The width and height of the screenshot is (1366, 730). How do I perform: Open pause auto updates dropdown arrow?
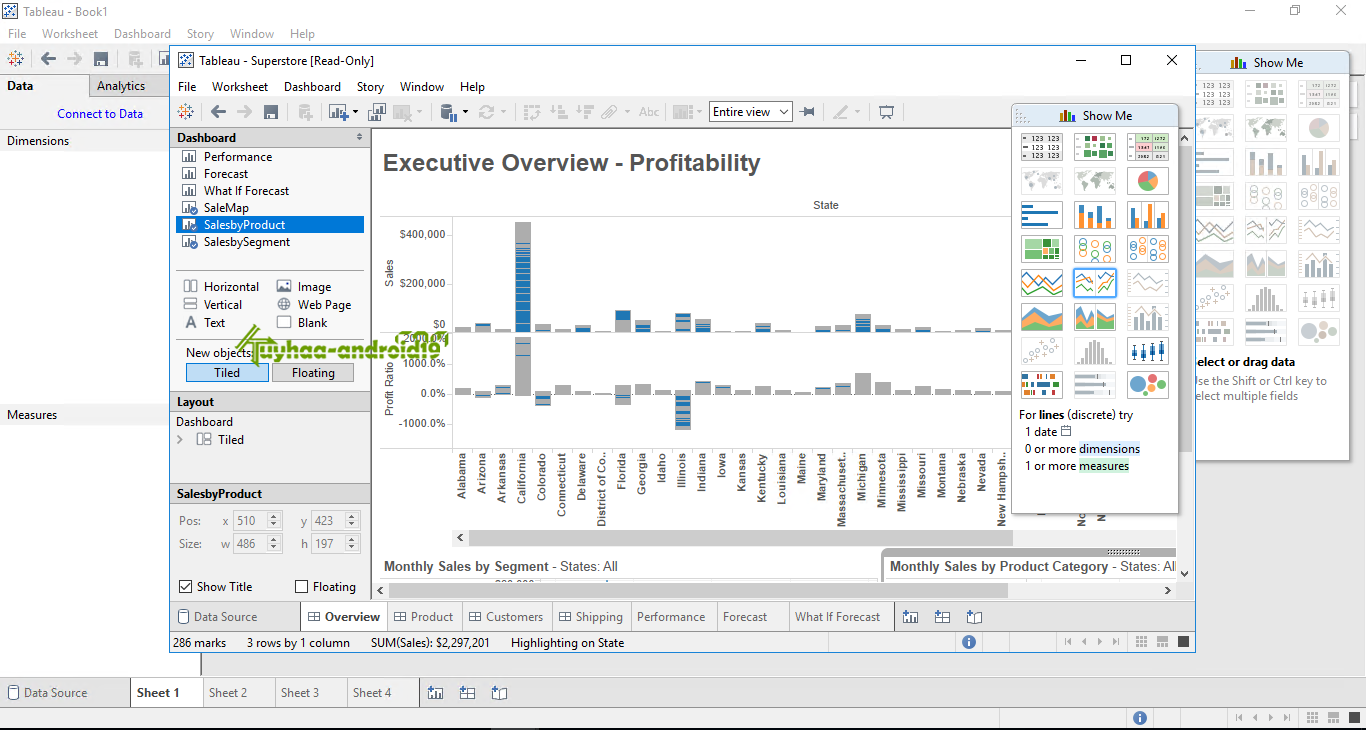pos(465,112)
